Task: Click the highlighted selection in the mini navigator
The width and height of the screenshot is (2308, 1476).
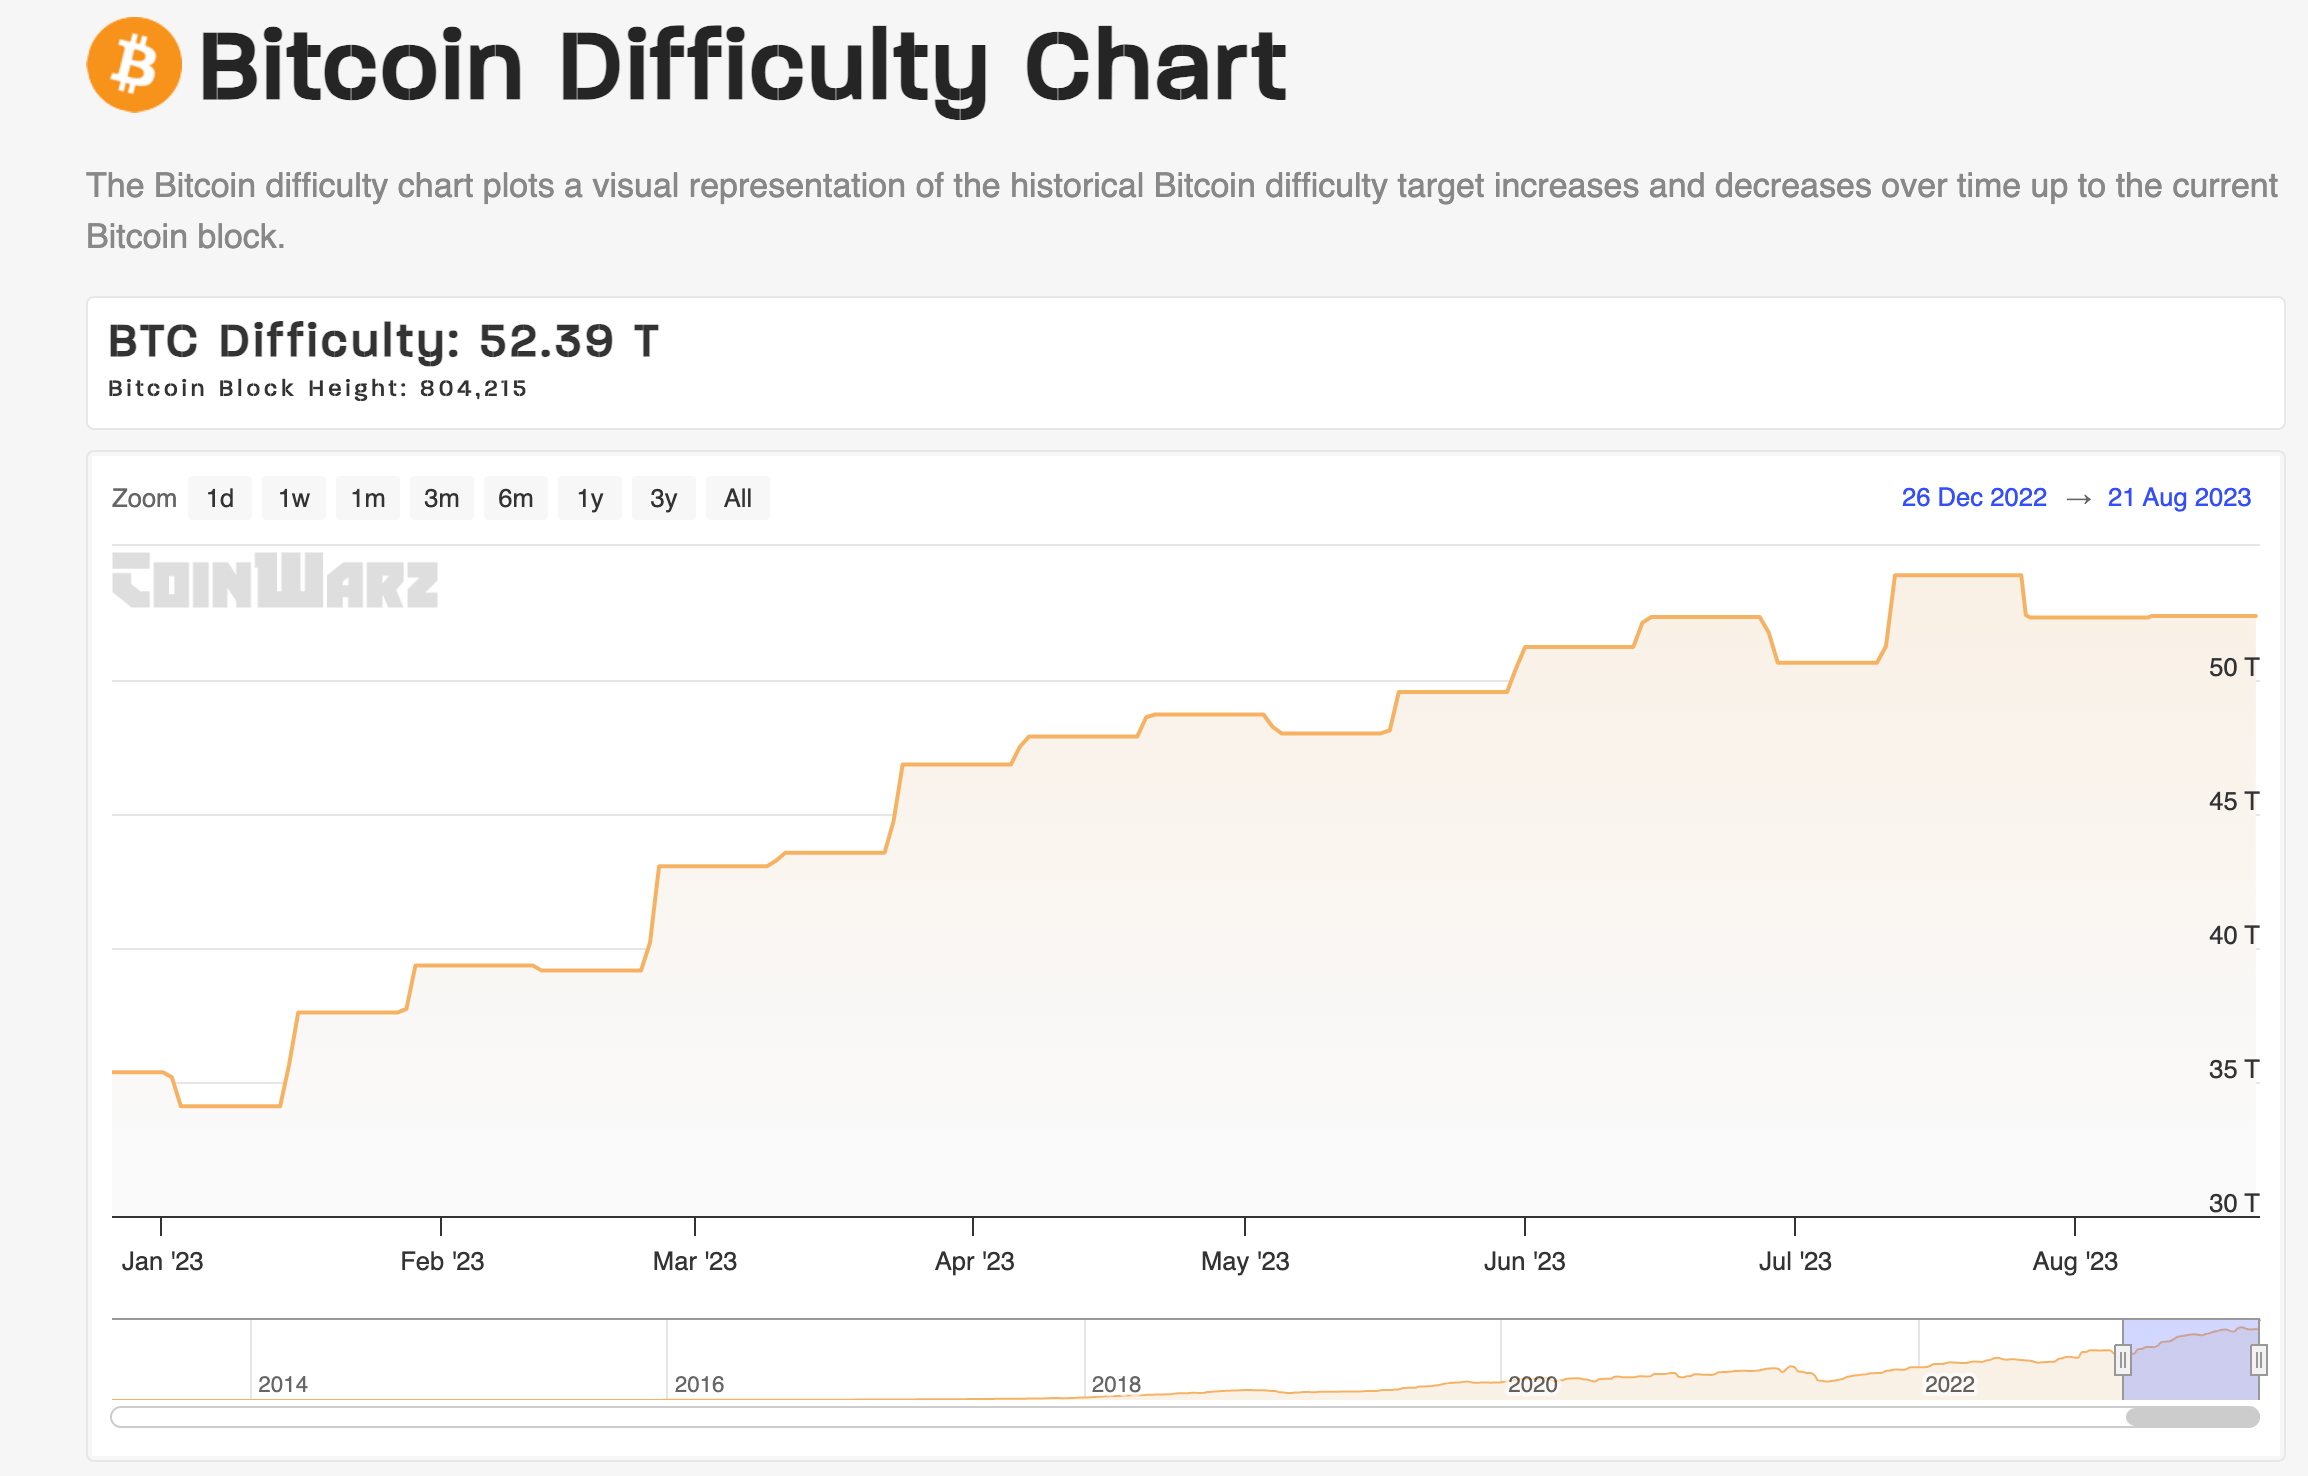Action: pyautogui.click(x=2192, y=1355)
